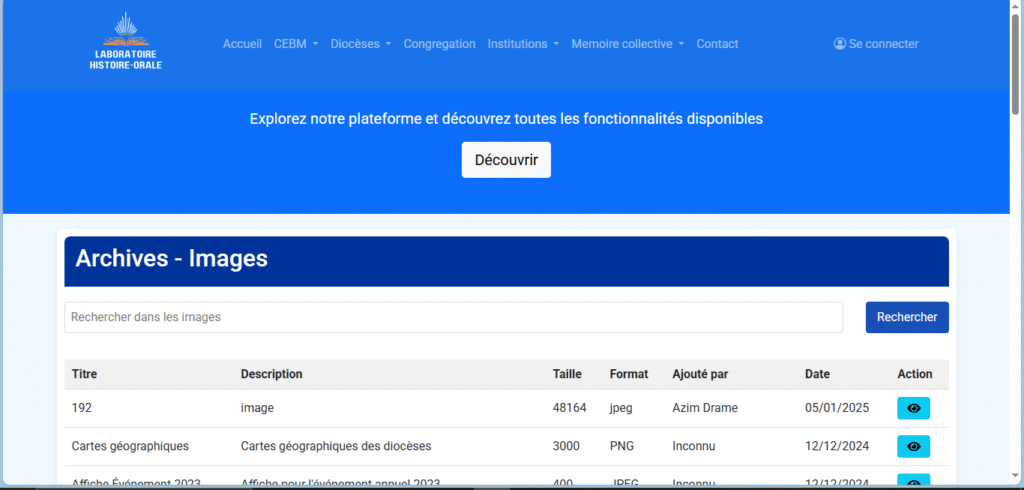Image resolution: width=1024 pixels, height=490 pixels.
Task: Click the Taille column header
Action: [568, 374]
